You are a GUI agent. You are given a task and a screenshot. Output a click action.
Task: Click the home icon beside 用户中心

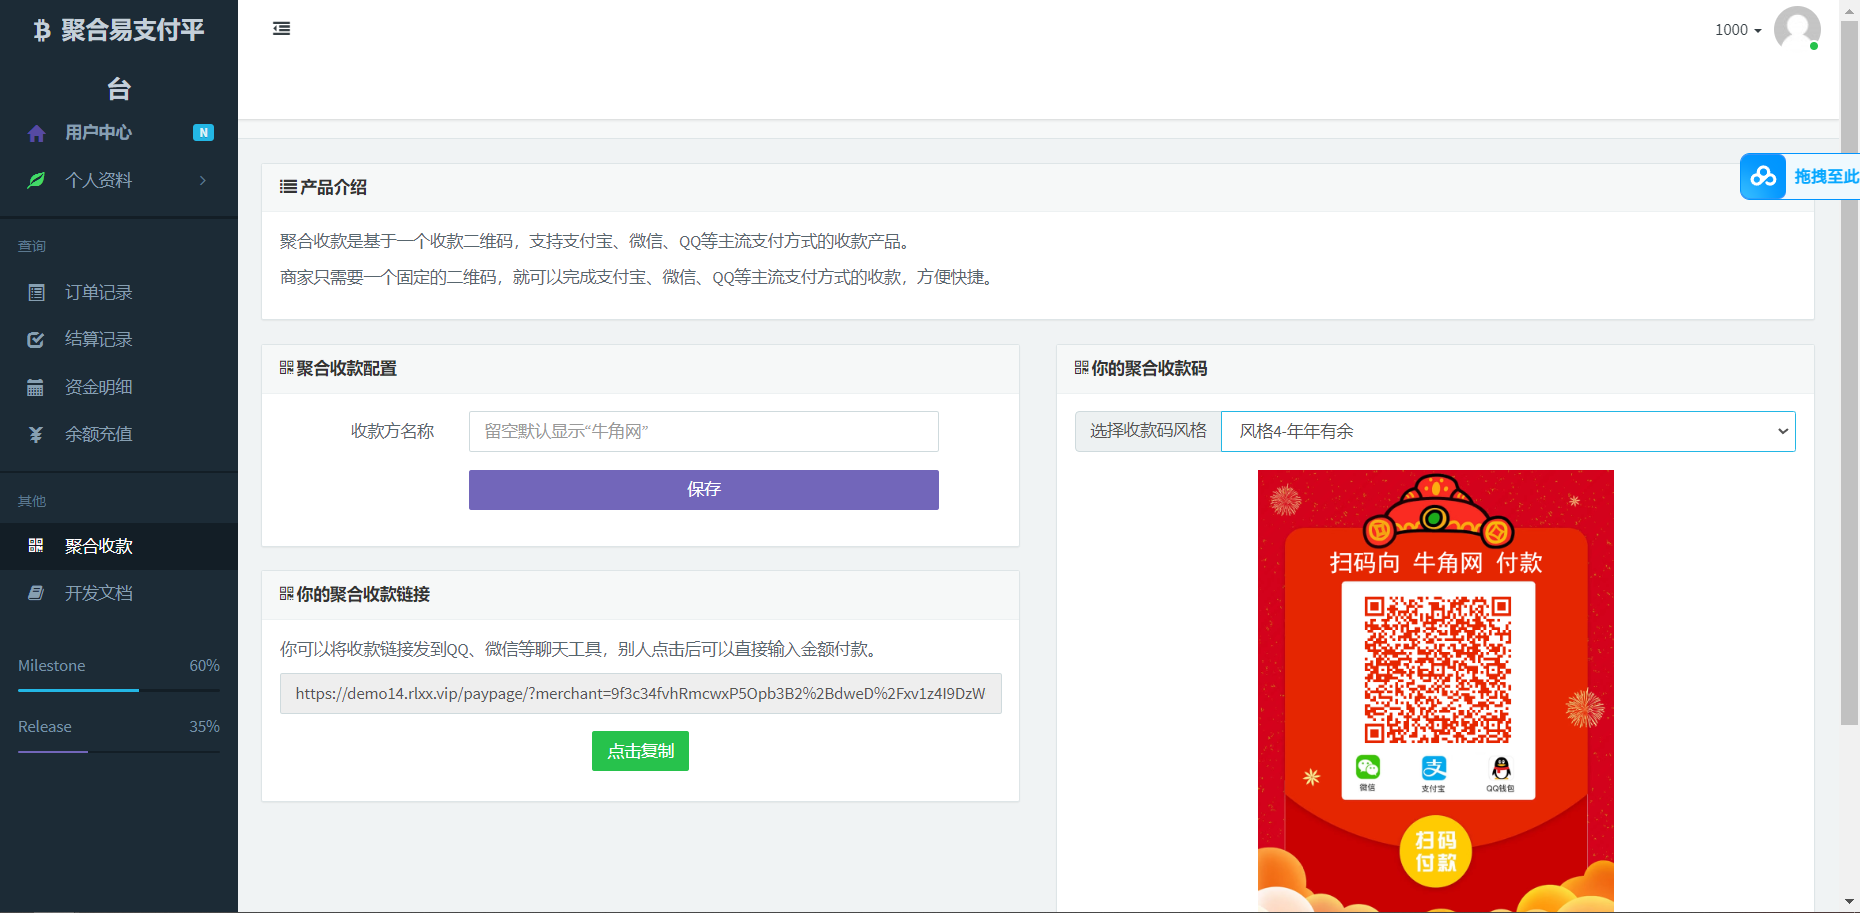[37, 133]
